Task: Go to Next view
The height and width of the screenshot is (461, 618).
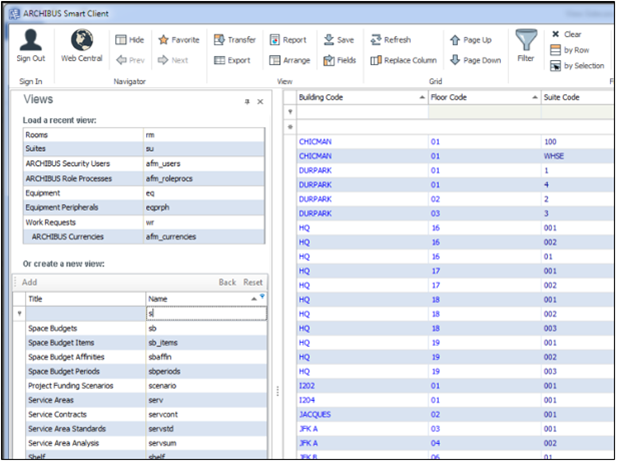Action: (x=173, y=60)
